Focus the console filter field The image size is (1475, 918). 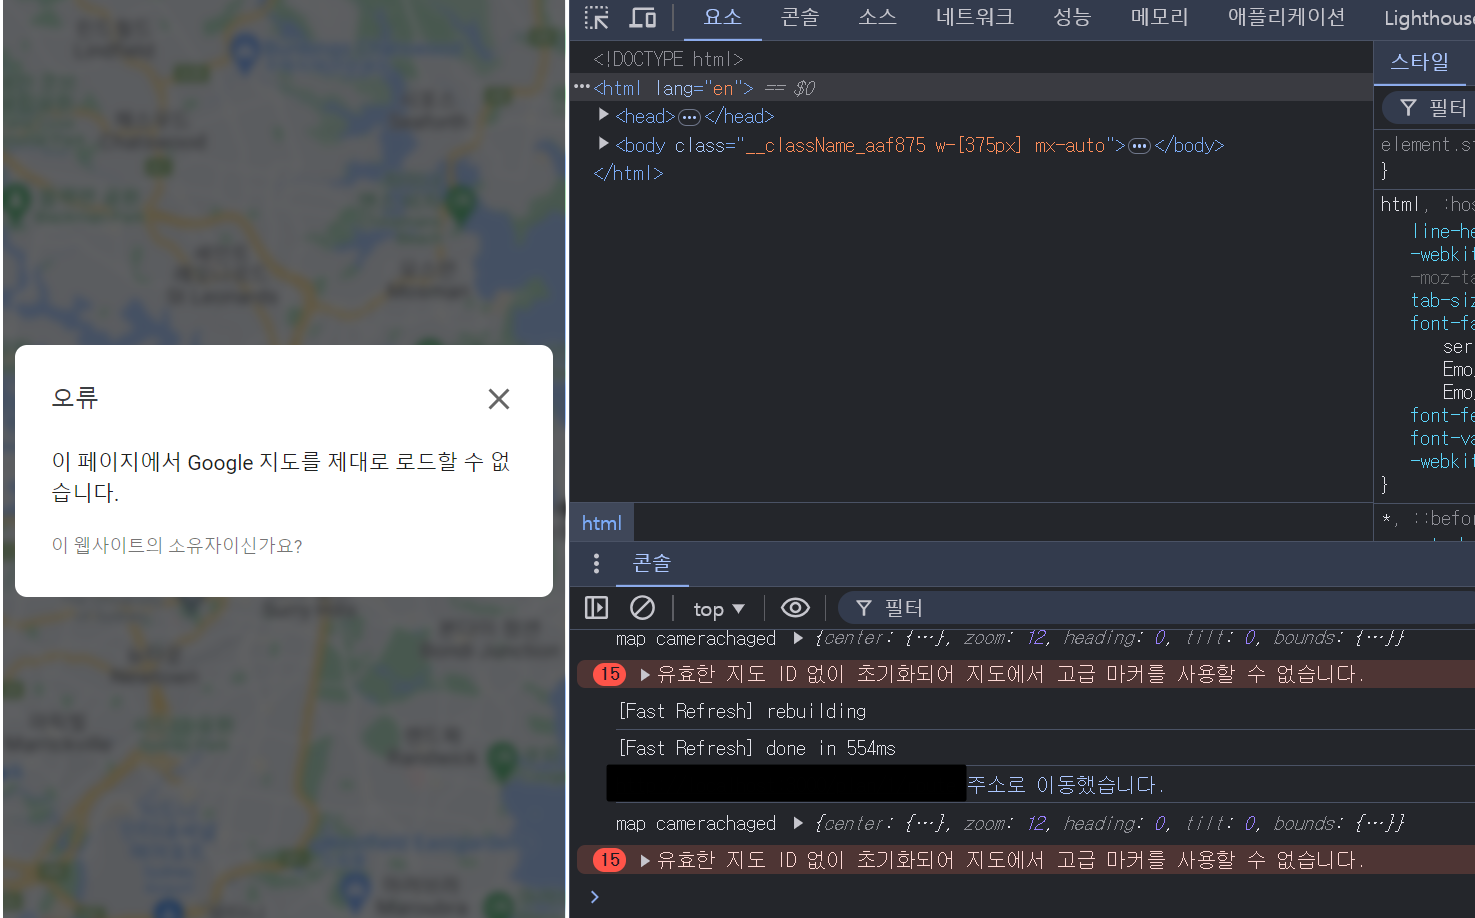click(x=1155, y=607)
